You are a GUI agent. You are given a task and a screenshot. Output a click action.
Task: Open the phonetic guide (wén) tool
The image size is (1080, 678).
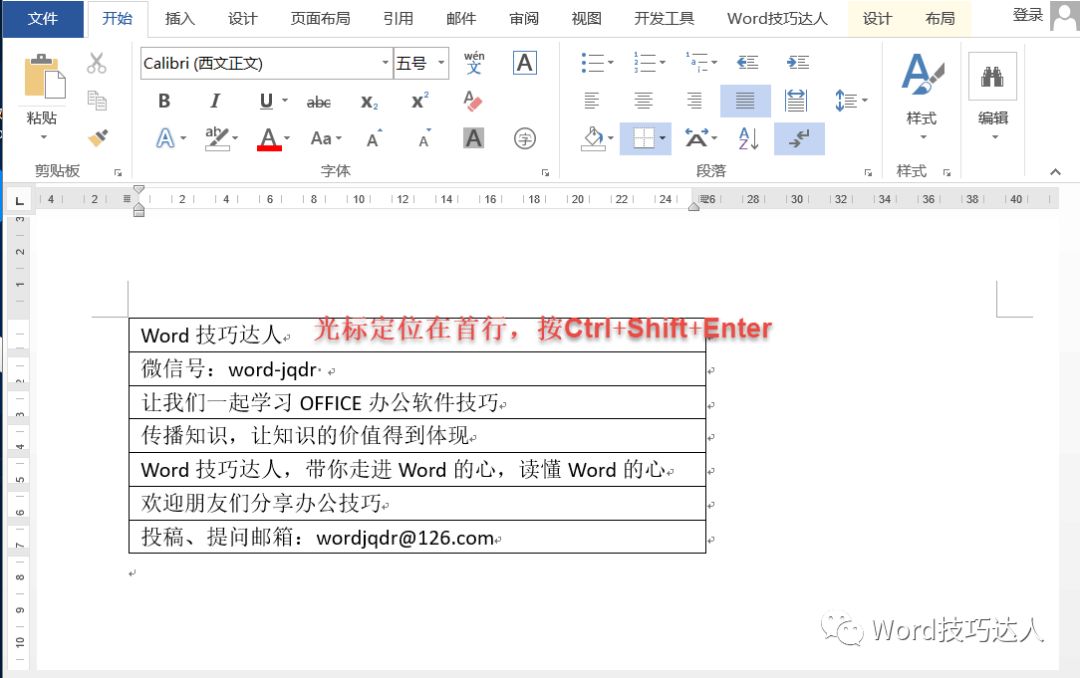[474, 63]
